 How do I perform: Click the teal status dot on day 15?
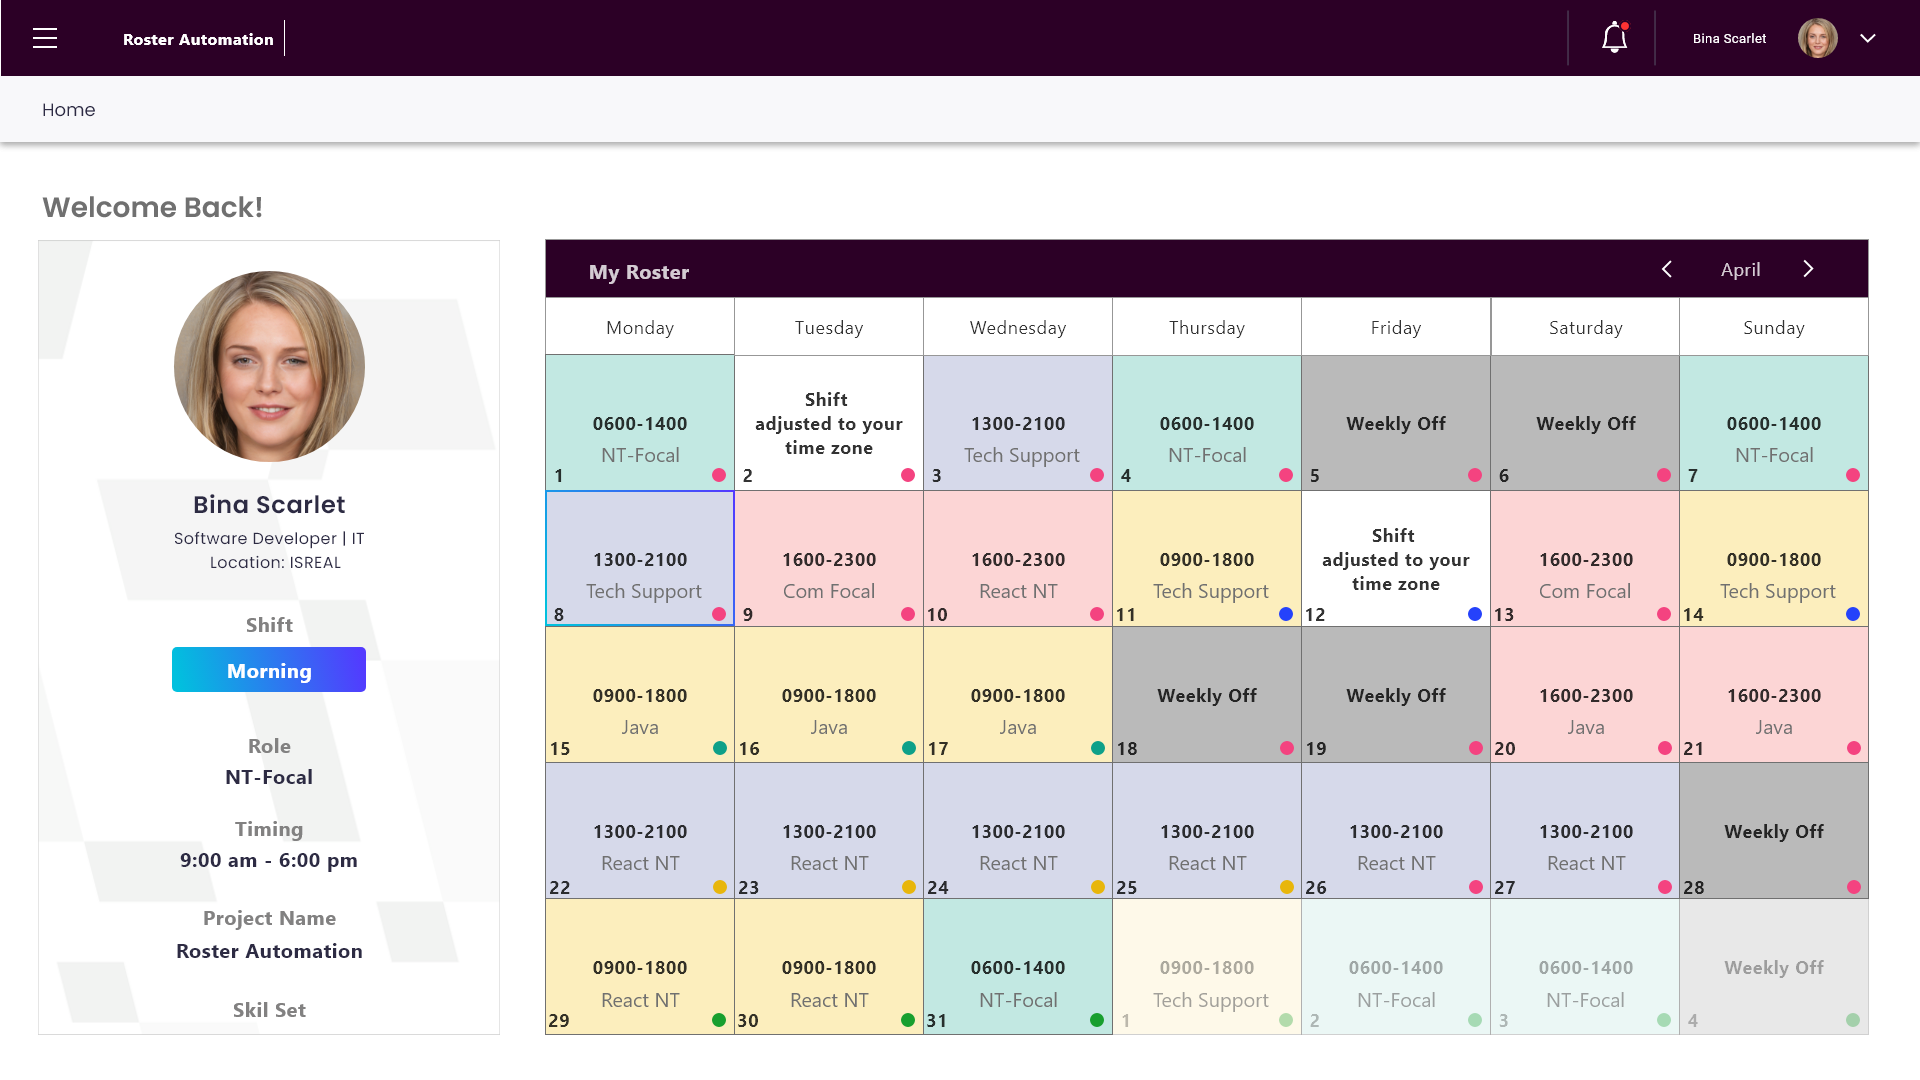(x=719, y=748)
